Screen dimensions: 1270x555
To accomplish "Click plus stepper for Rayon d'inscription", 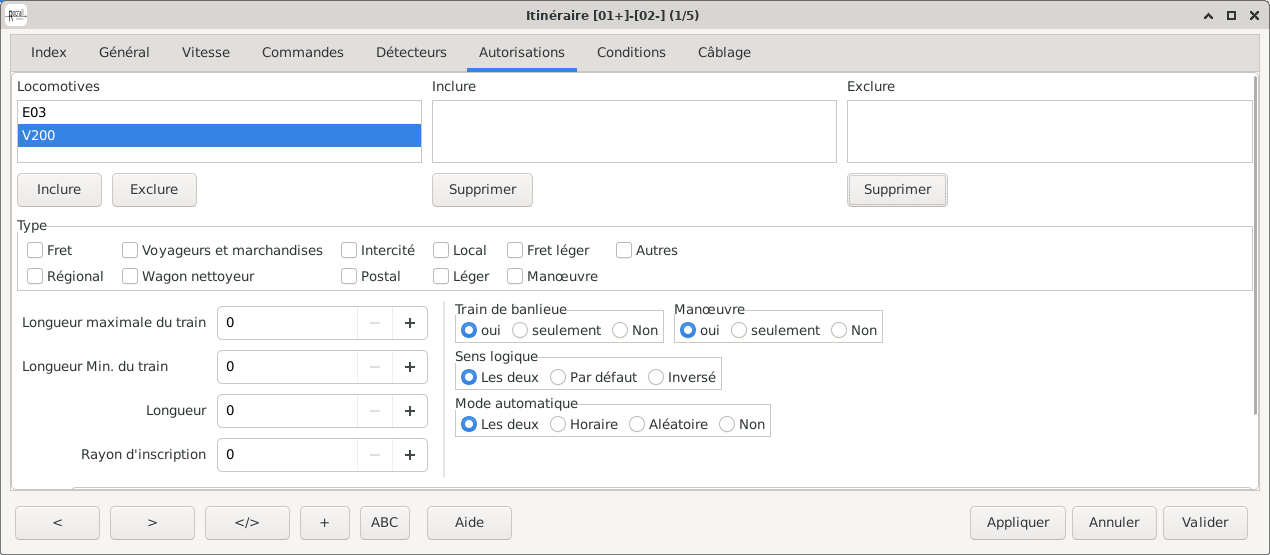I will coord(409,455).
